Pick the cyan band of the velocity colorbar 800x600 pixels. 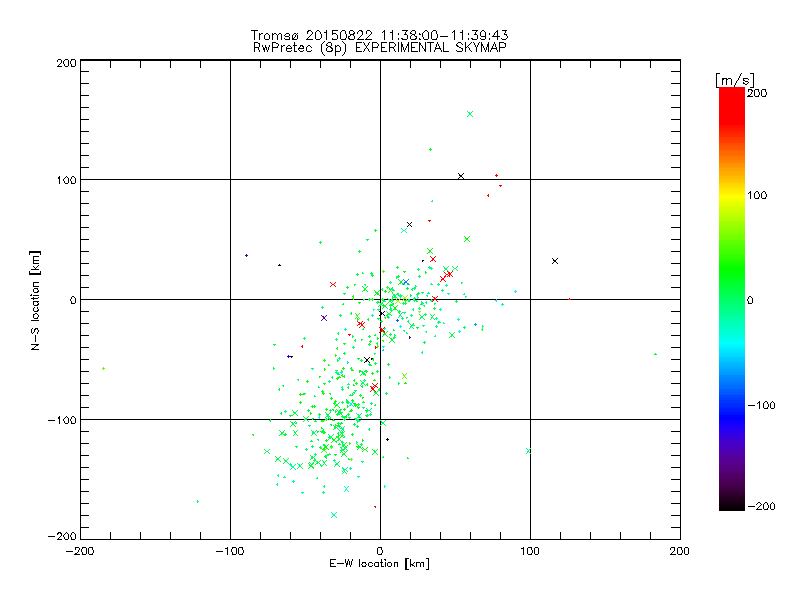[732, 344]
